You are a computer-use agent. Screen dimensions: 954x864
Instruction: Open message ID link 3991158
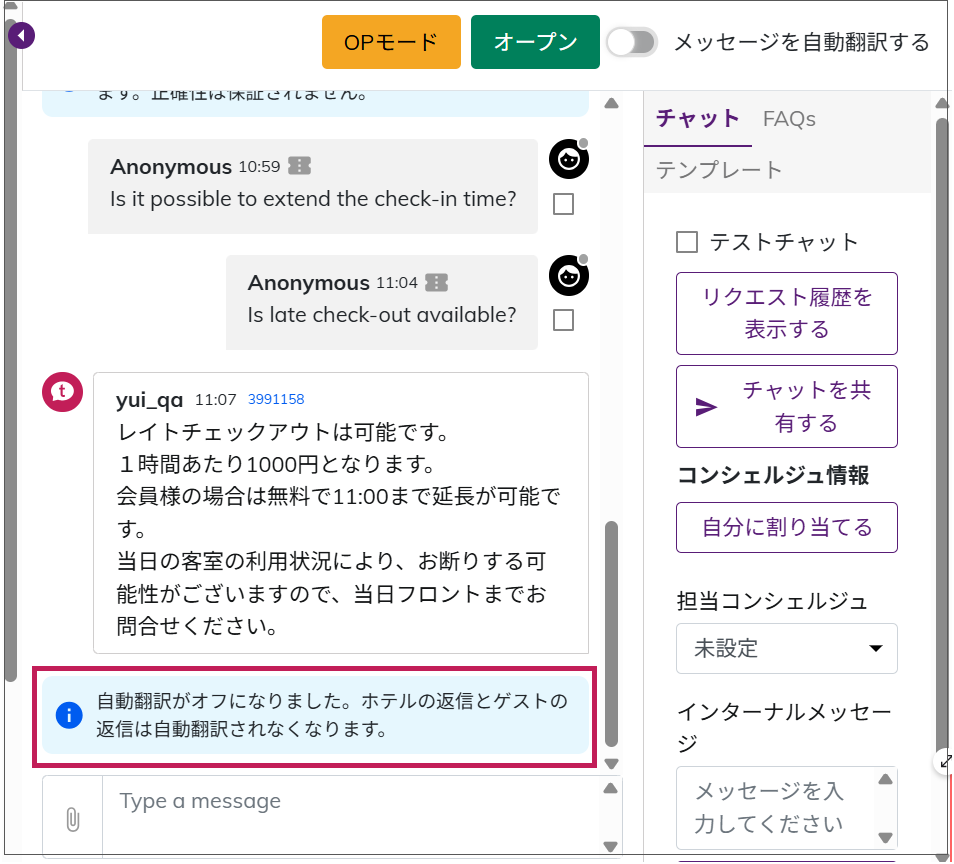276,399
